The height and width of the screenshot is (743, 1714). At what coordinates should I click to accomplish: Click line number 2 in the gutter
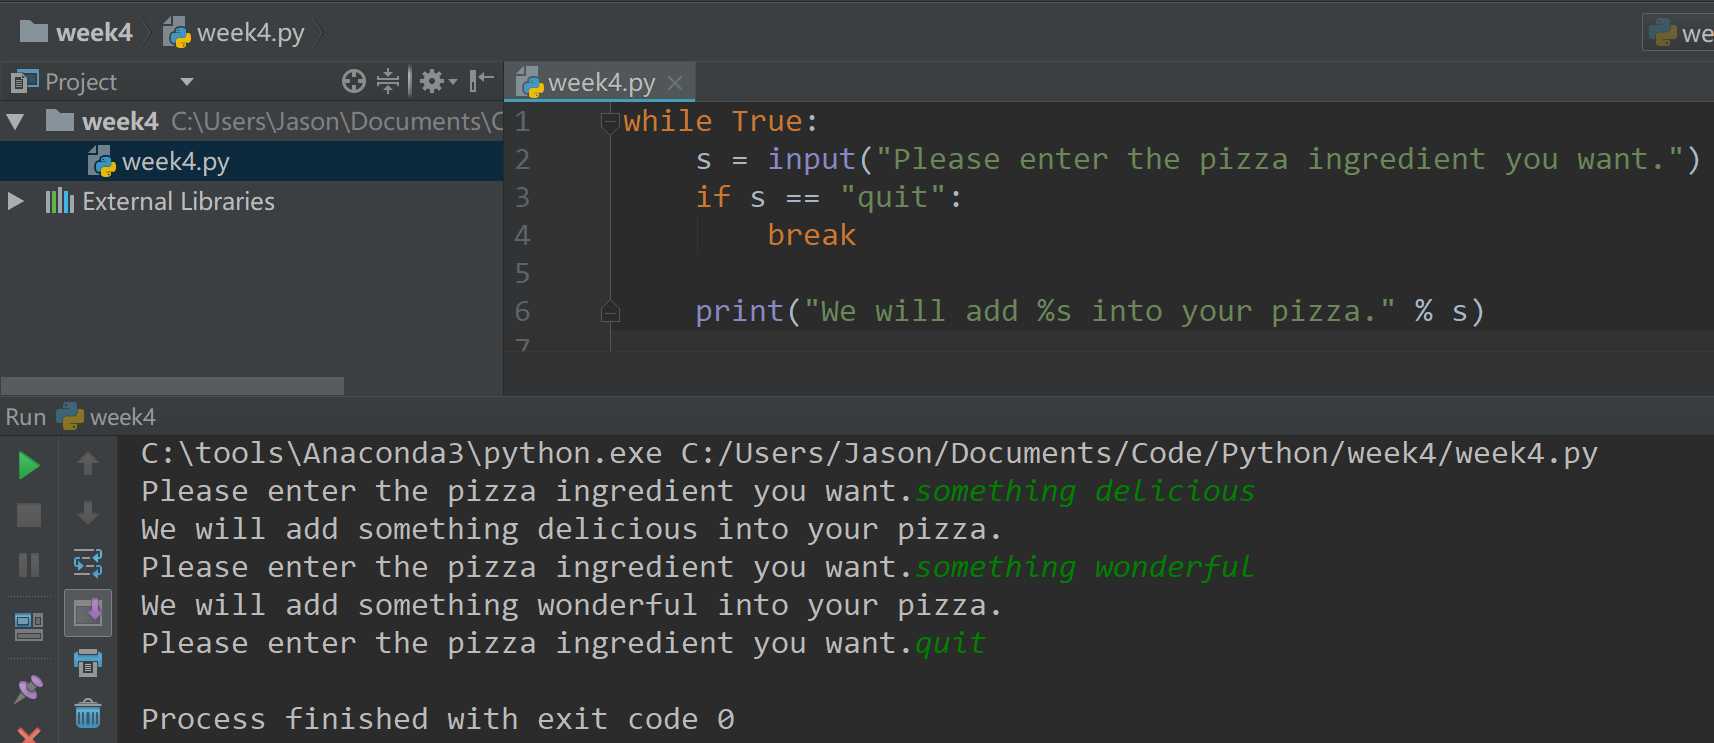(522, 160)
